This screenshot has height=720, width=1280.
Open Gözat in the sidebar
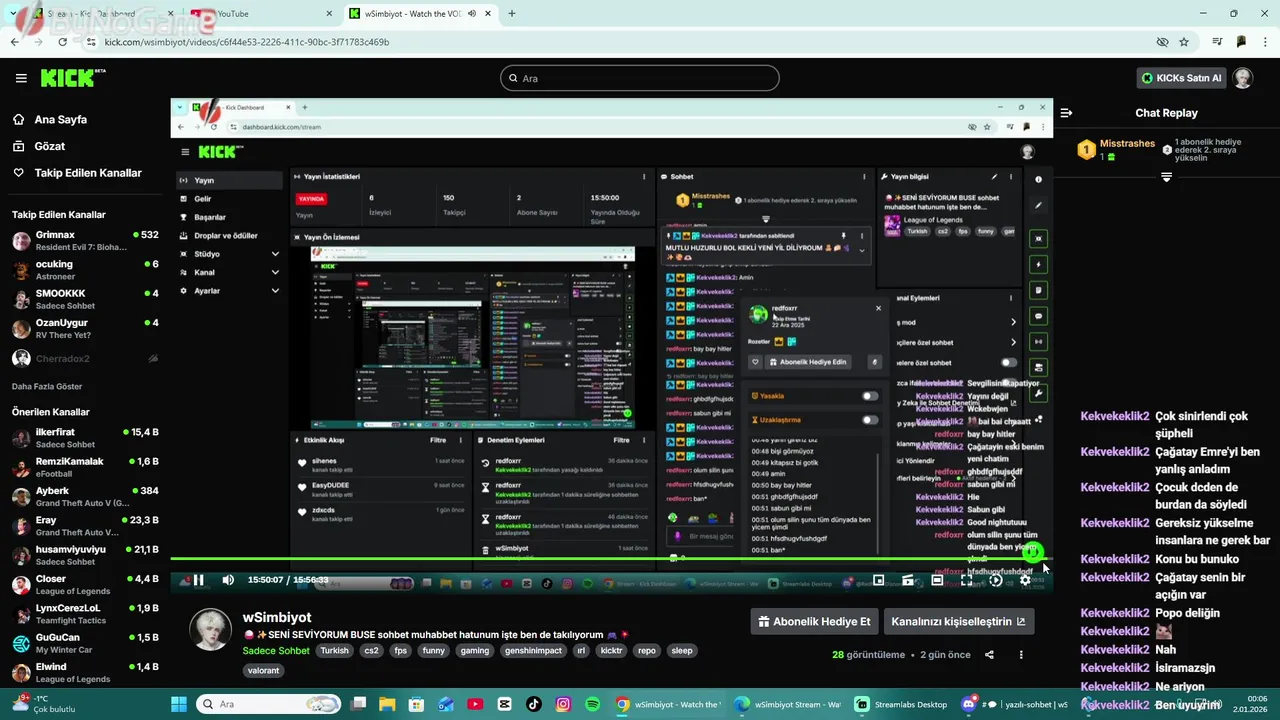pos(50,146)
